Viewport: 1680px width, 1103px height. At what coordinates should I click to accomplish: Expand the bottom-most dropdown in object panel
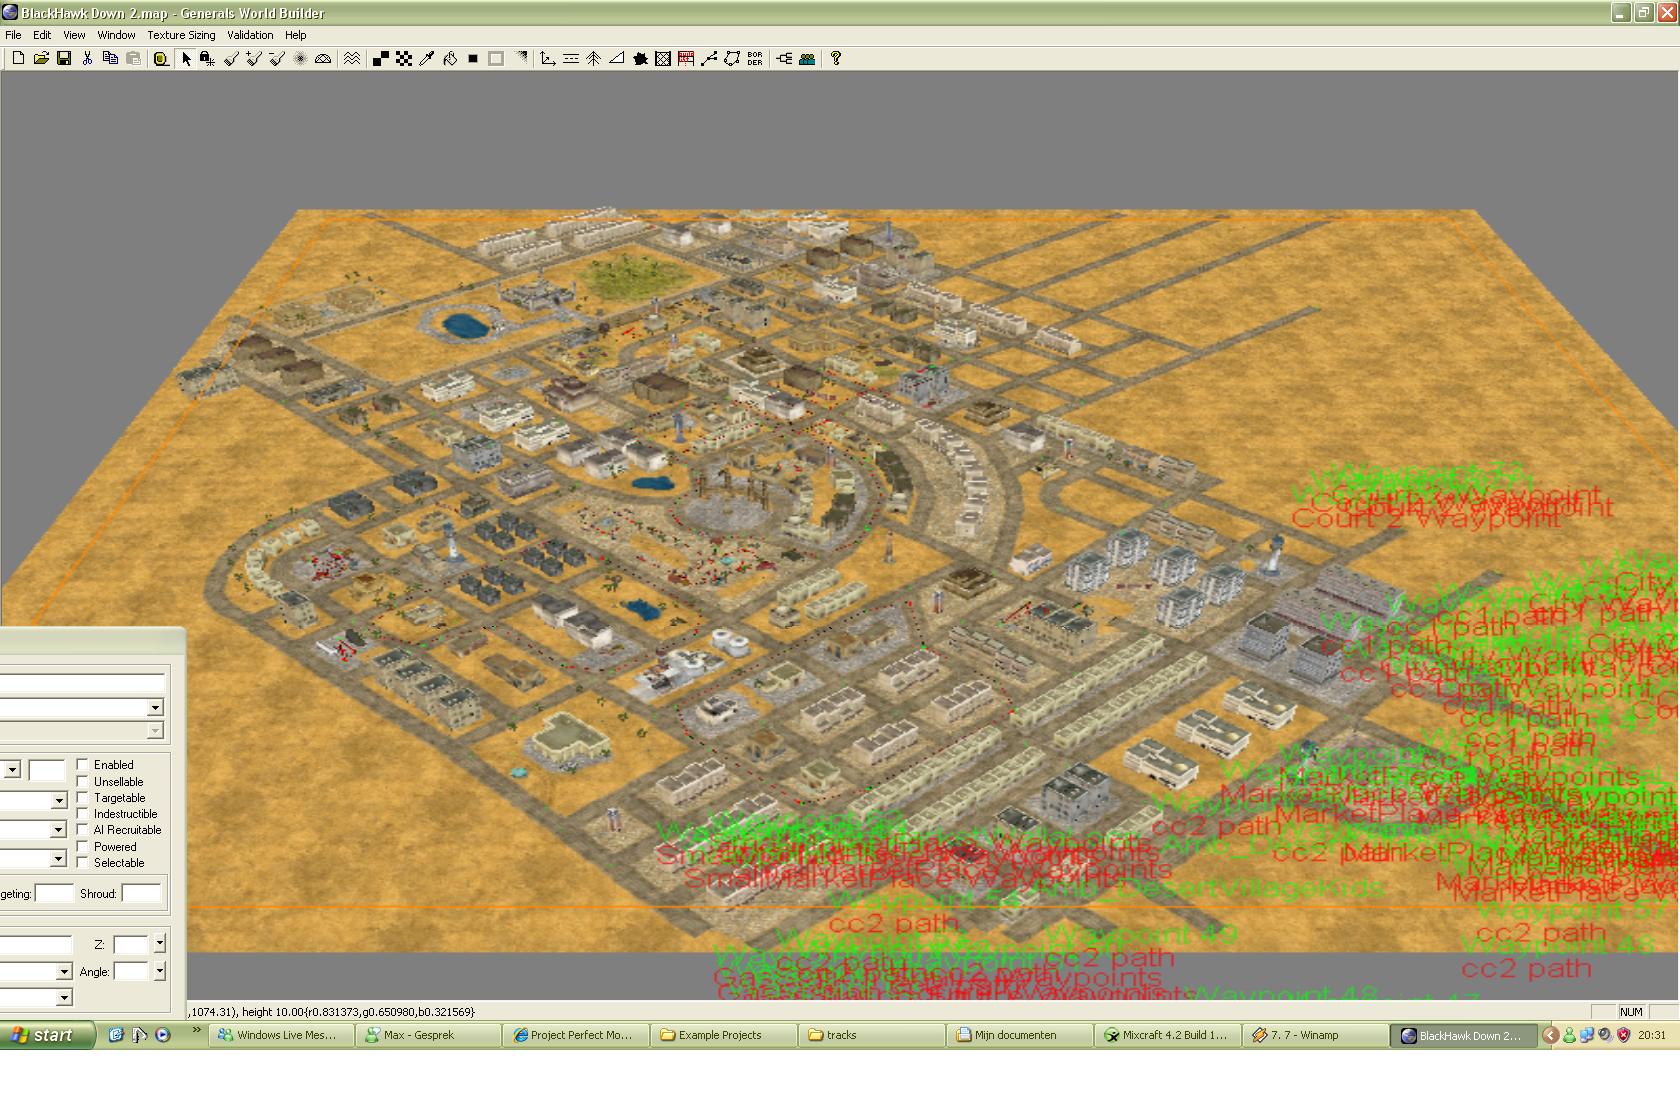click(x=64, y=997)
